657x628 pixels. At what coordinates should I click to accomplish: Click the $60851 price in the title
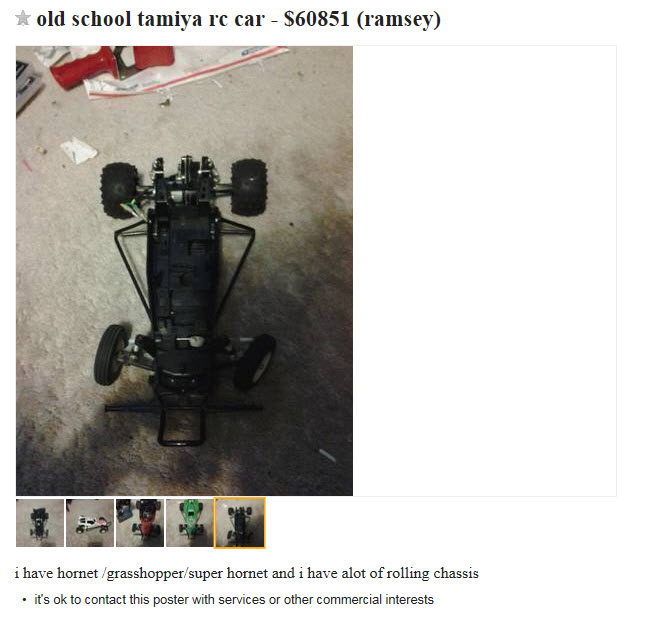click(x=316, y=18)
